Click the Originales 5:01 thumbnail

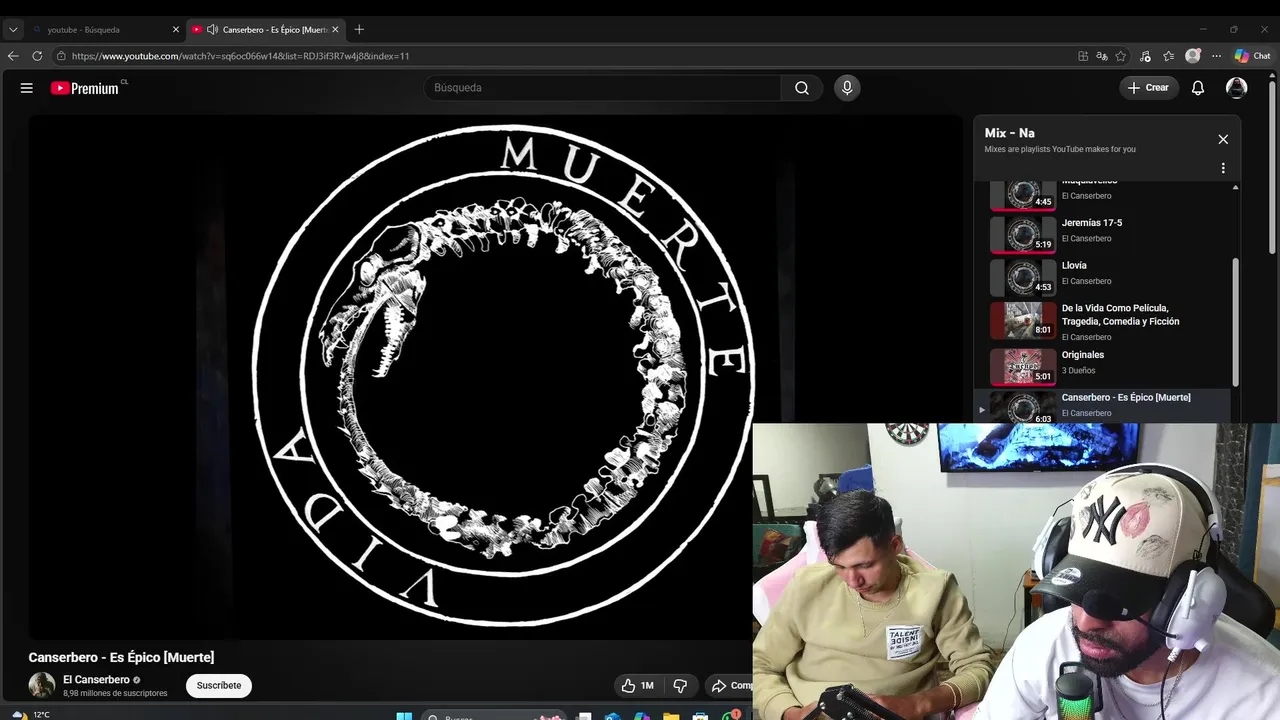(1023, 367)
